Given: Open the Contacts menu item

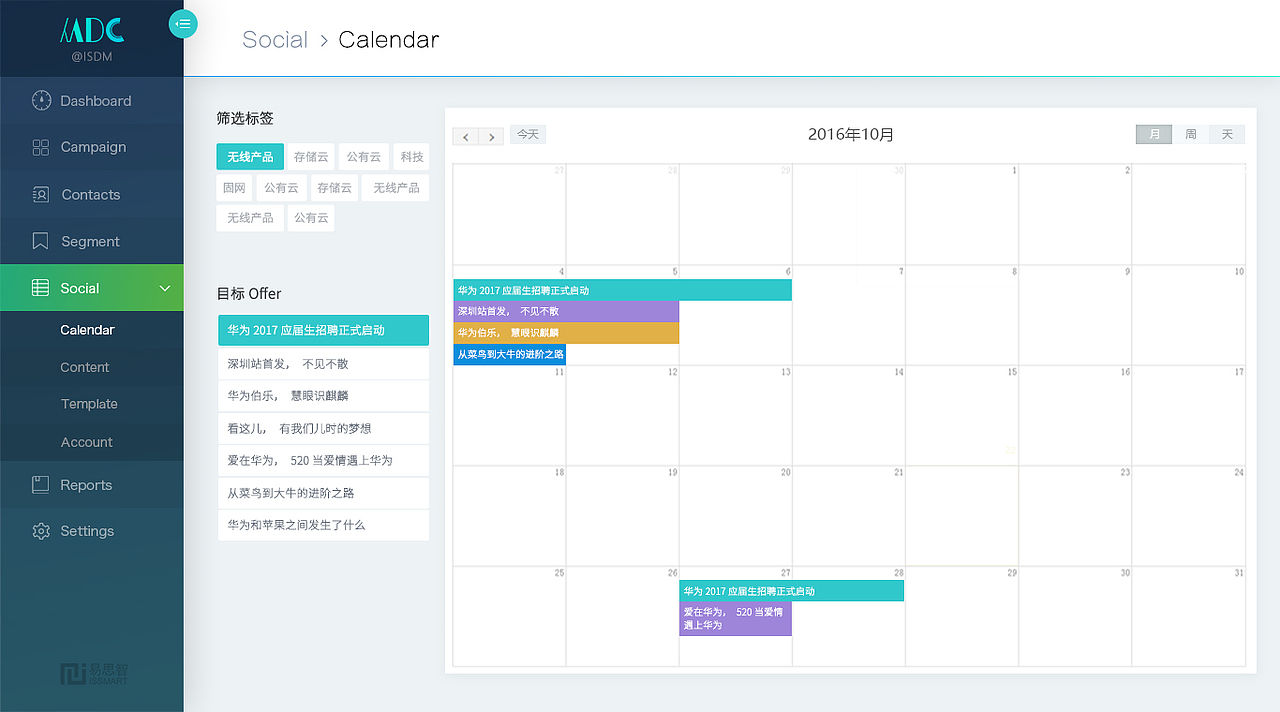Looking at the screenshot, I should click(92, 194).
